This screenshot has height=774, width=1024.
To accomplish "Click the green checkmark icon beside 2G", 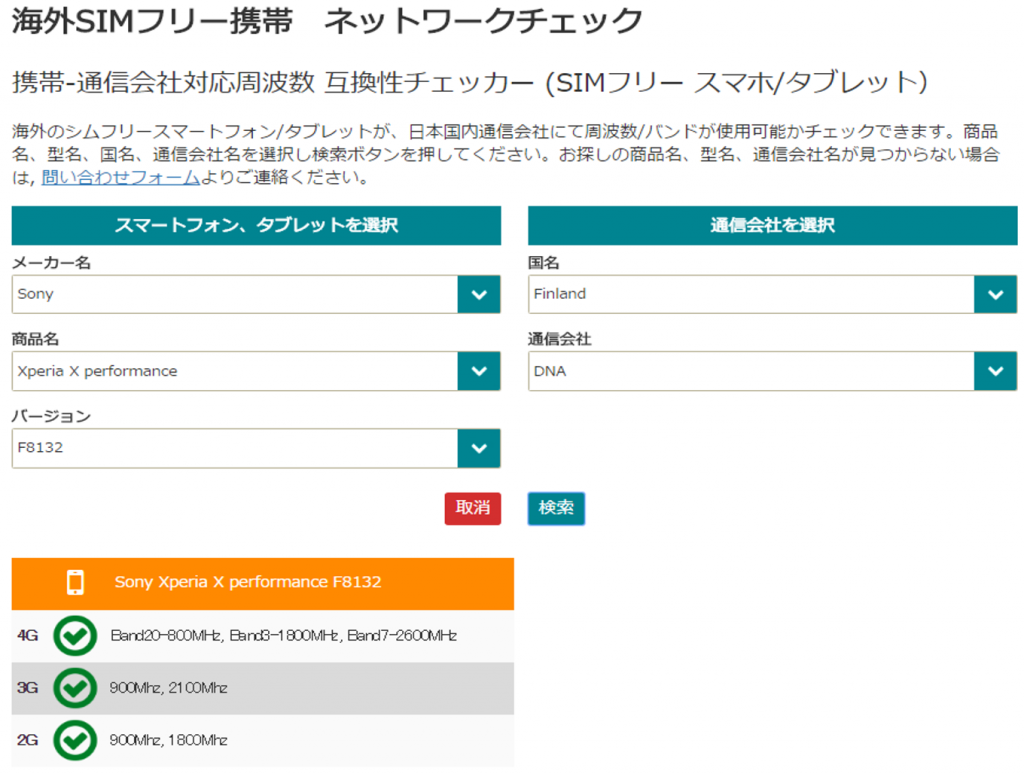I will (x=75, y=740).
